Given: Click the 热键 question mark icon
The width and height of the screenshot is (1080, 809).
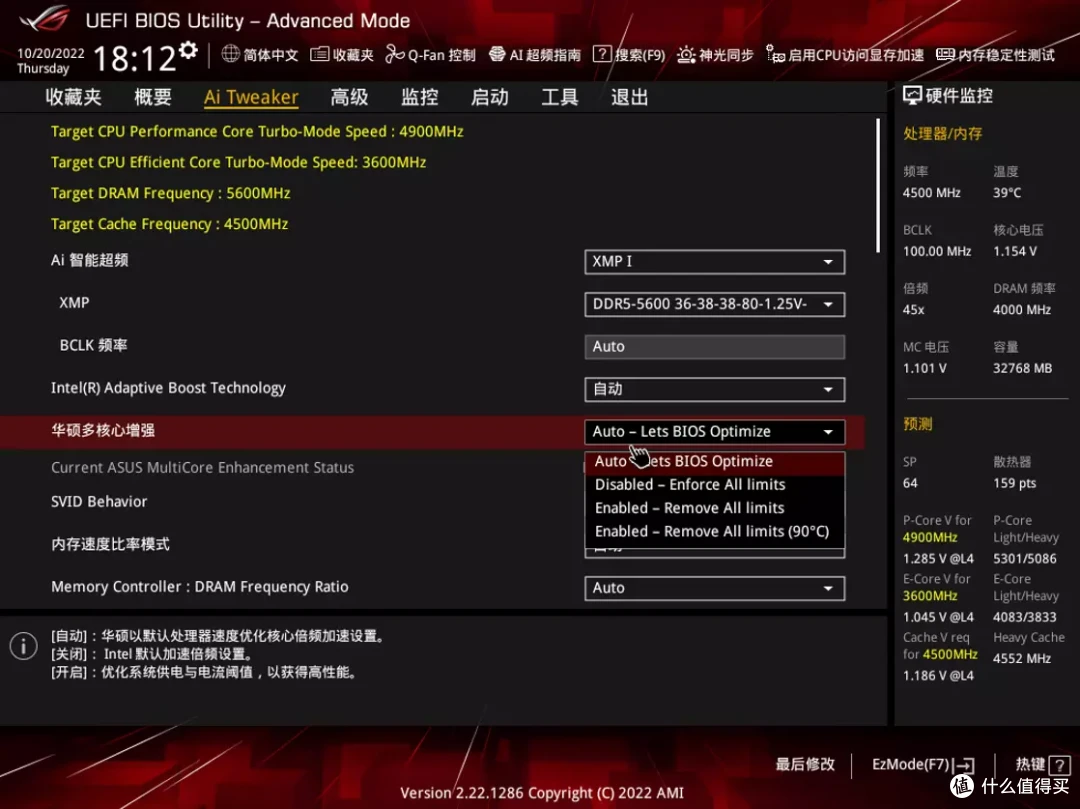Looking at the screenshot, I should pos(1060,765).
